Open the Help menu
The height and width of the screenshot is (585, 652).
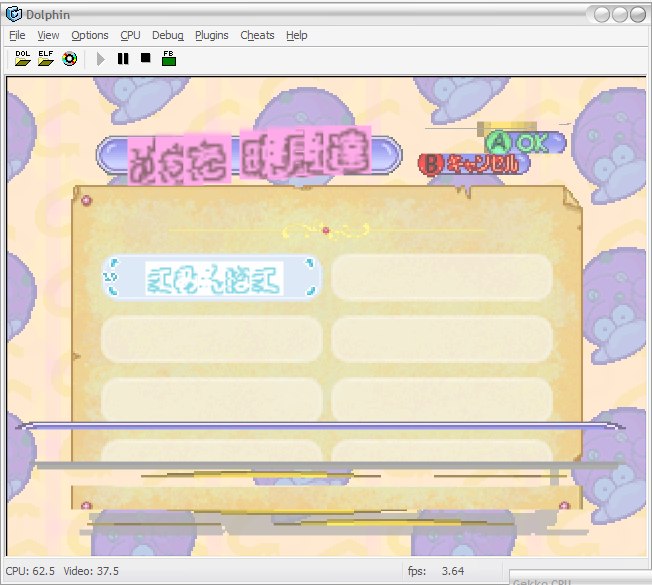coord(296,35)
